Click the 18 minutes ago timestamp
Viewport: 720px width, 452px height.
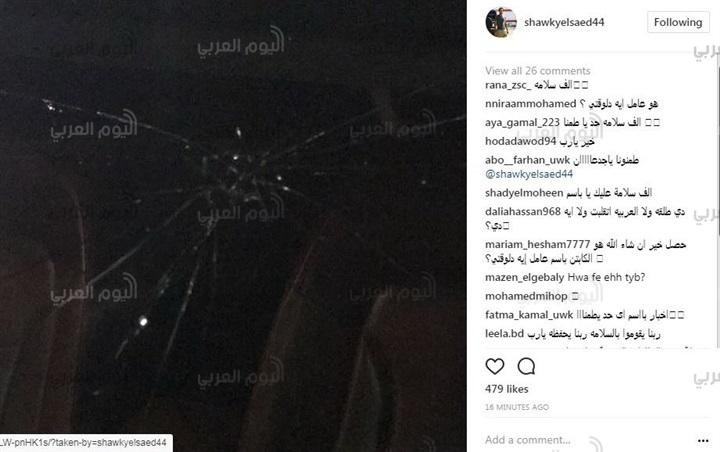tap(517, 407)
